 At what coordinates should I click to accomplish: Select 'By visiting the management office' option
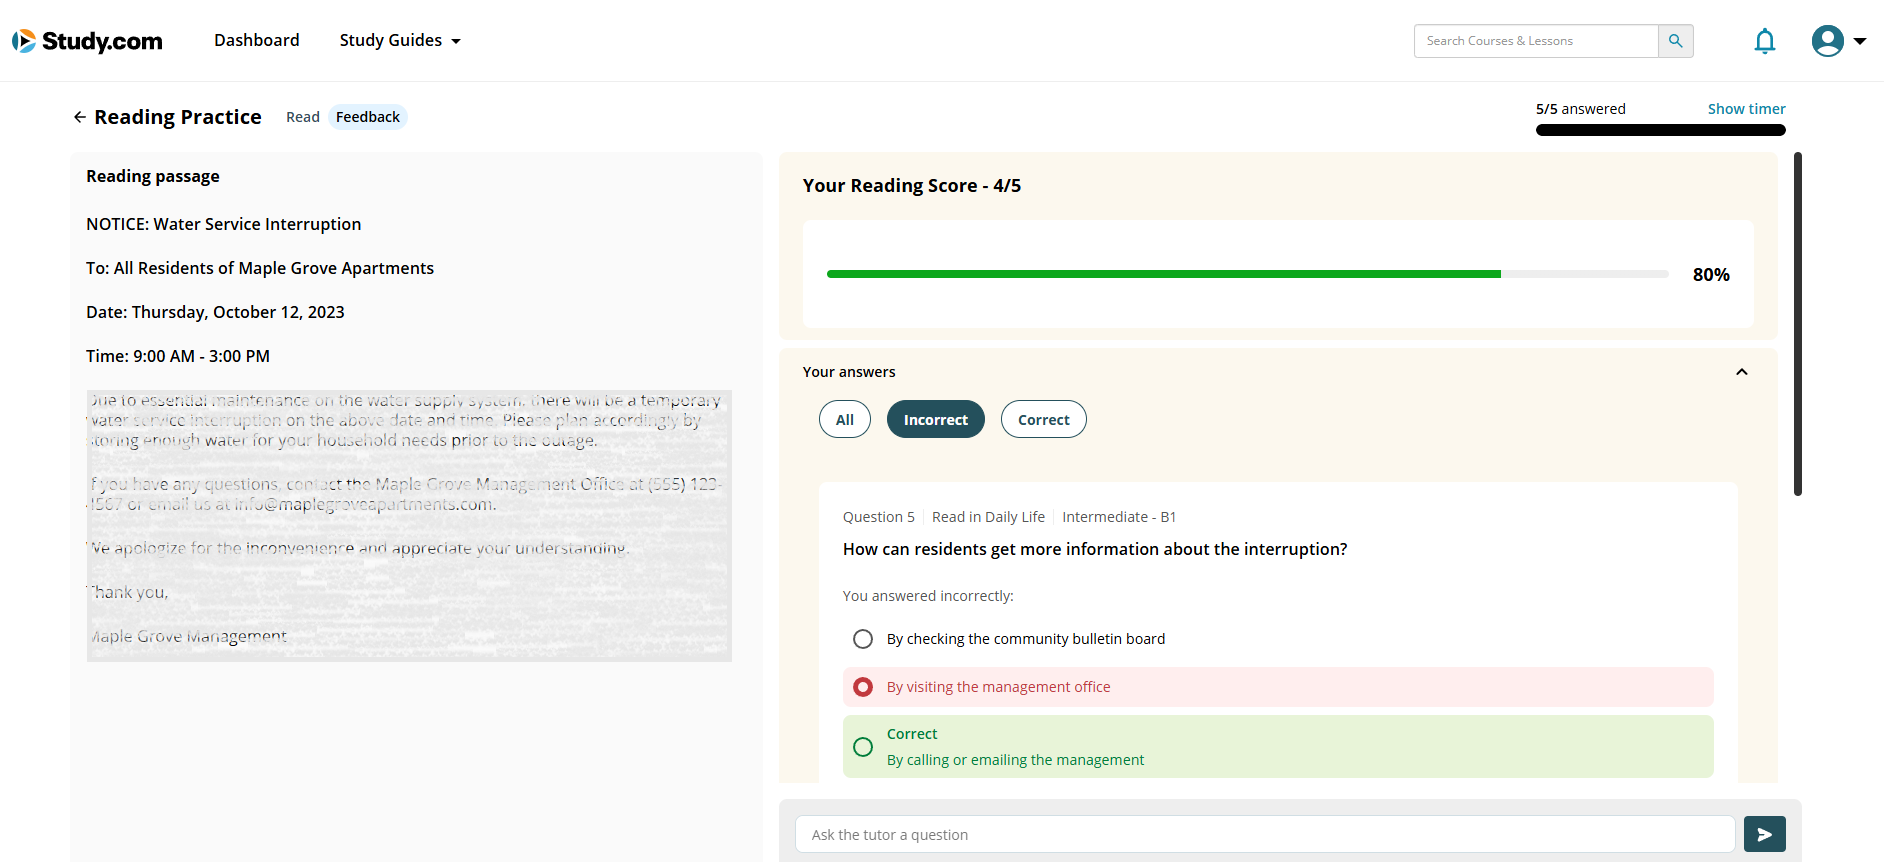[863, 687]
